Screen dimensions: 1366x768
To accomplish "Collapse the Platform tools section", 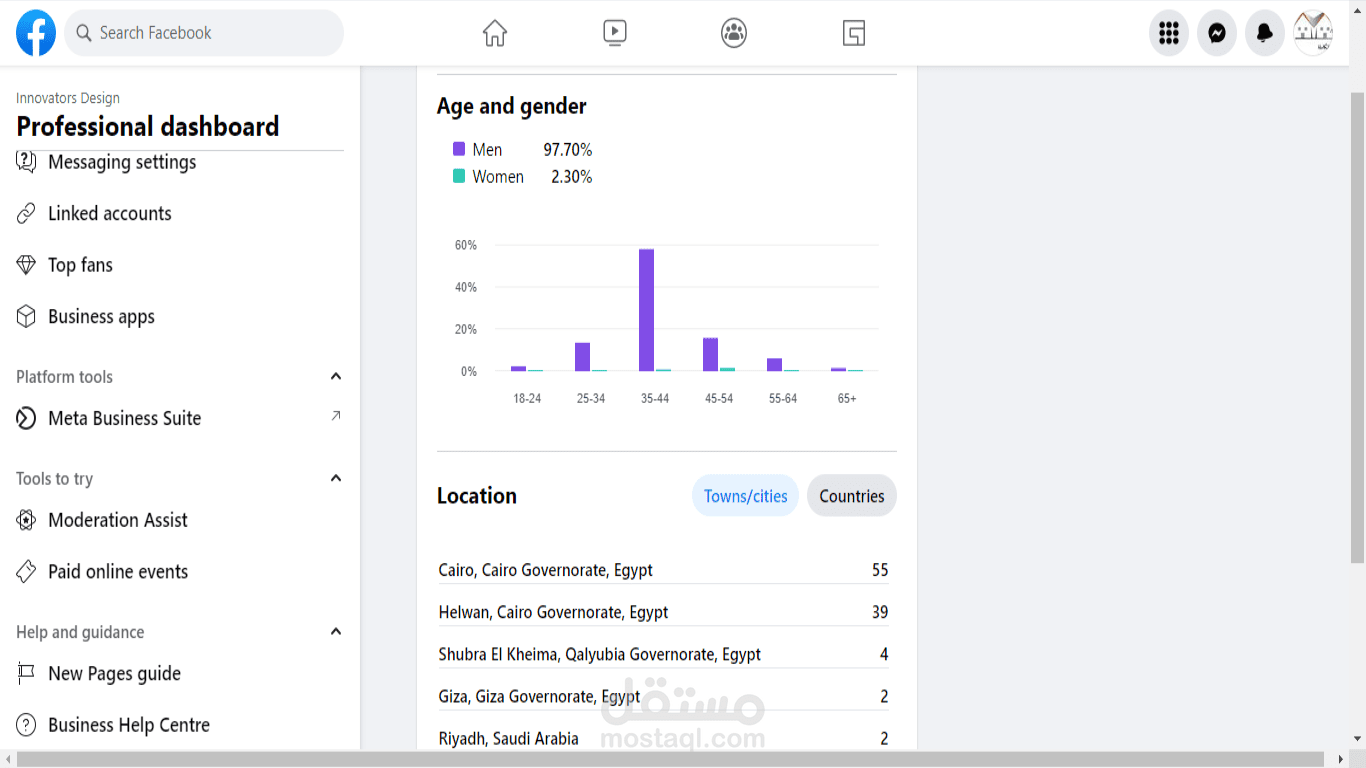I will click(x=336, y=377).
